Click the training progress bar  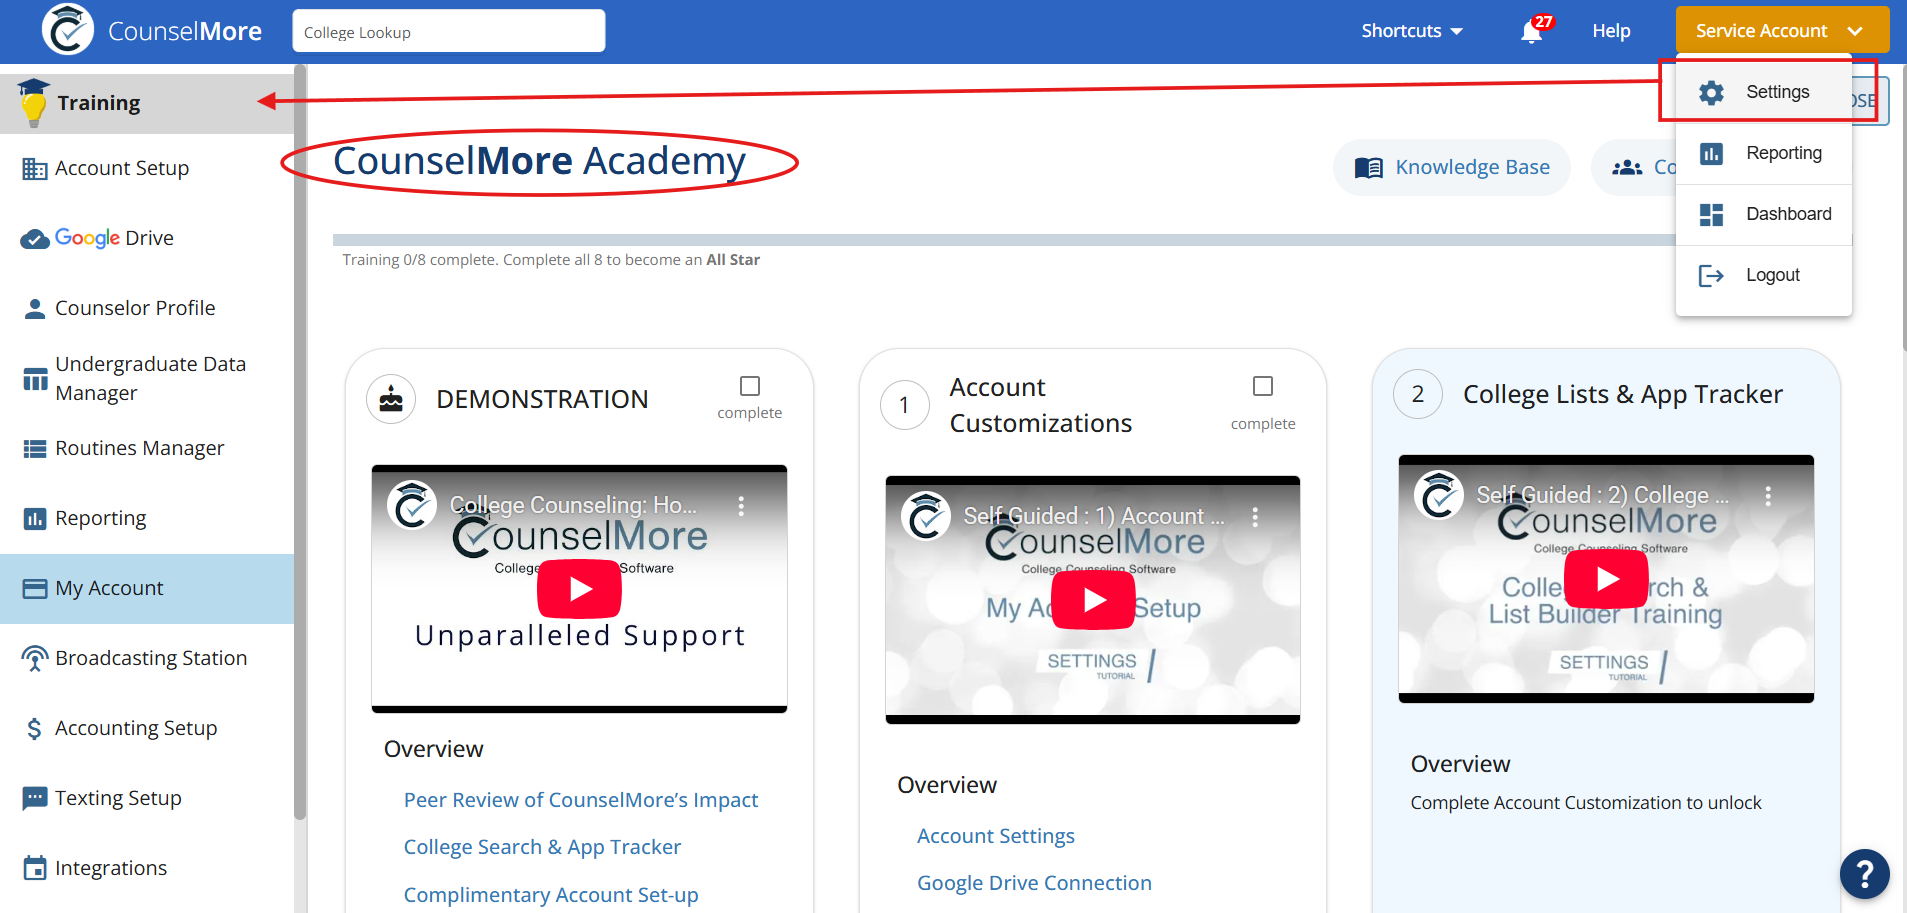(1000, 240)
